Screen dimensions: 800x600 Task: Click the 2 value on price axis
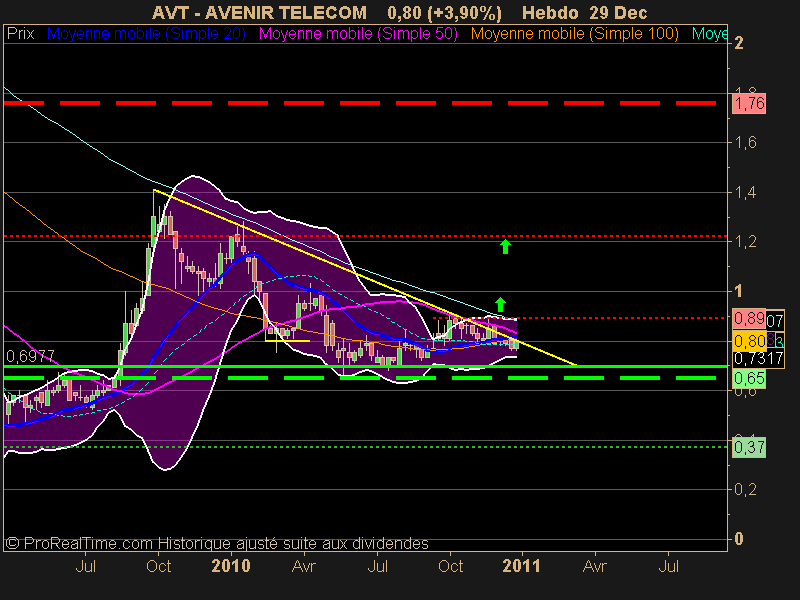(738, 43)
